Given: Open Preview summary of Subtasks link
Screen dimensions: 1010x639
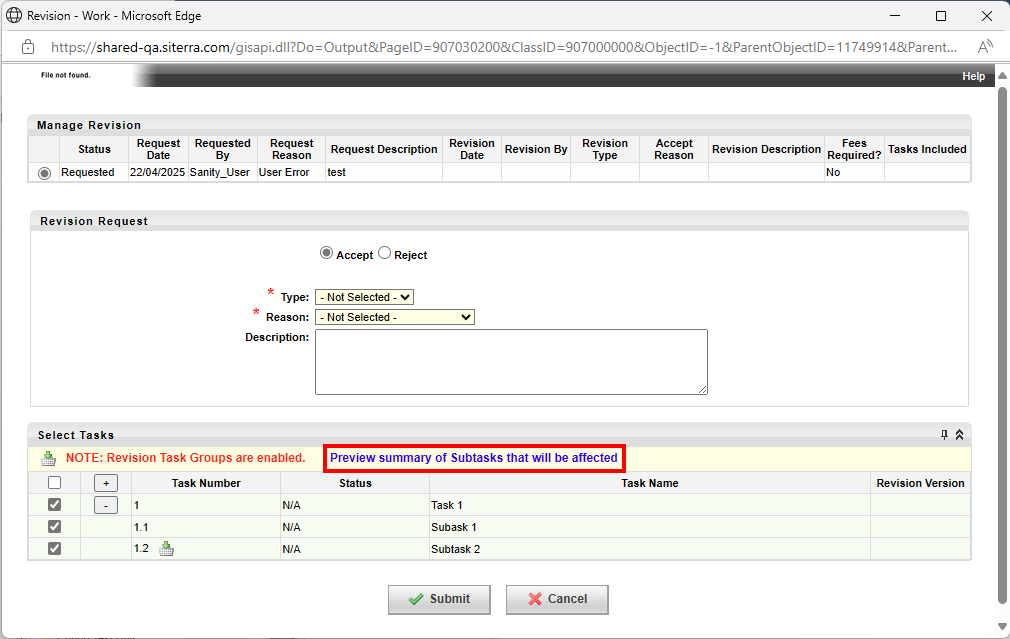Looking at the screenshot, I should point(474,458).
